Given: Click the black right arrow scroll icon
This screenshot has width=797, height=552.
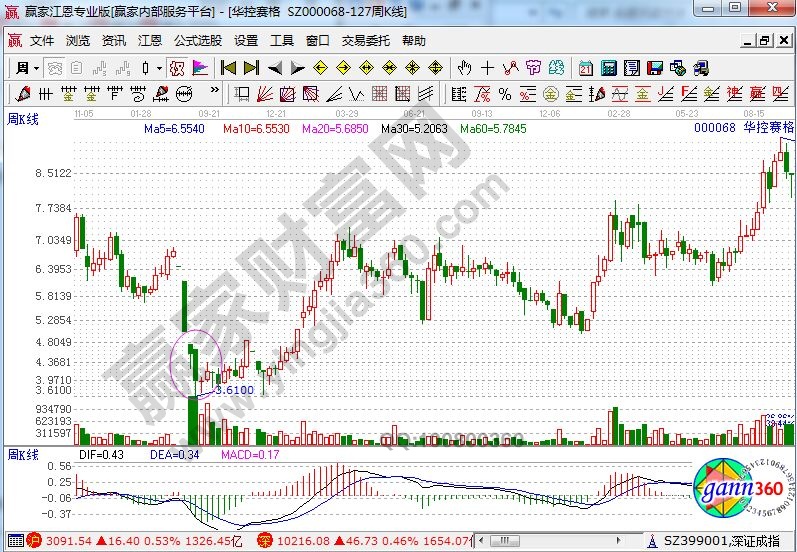Looking at the screenshot, I should [297, 68].
